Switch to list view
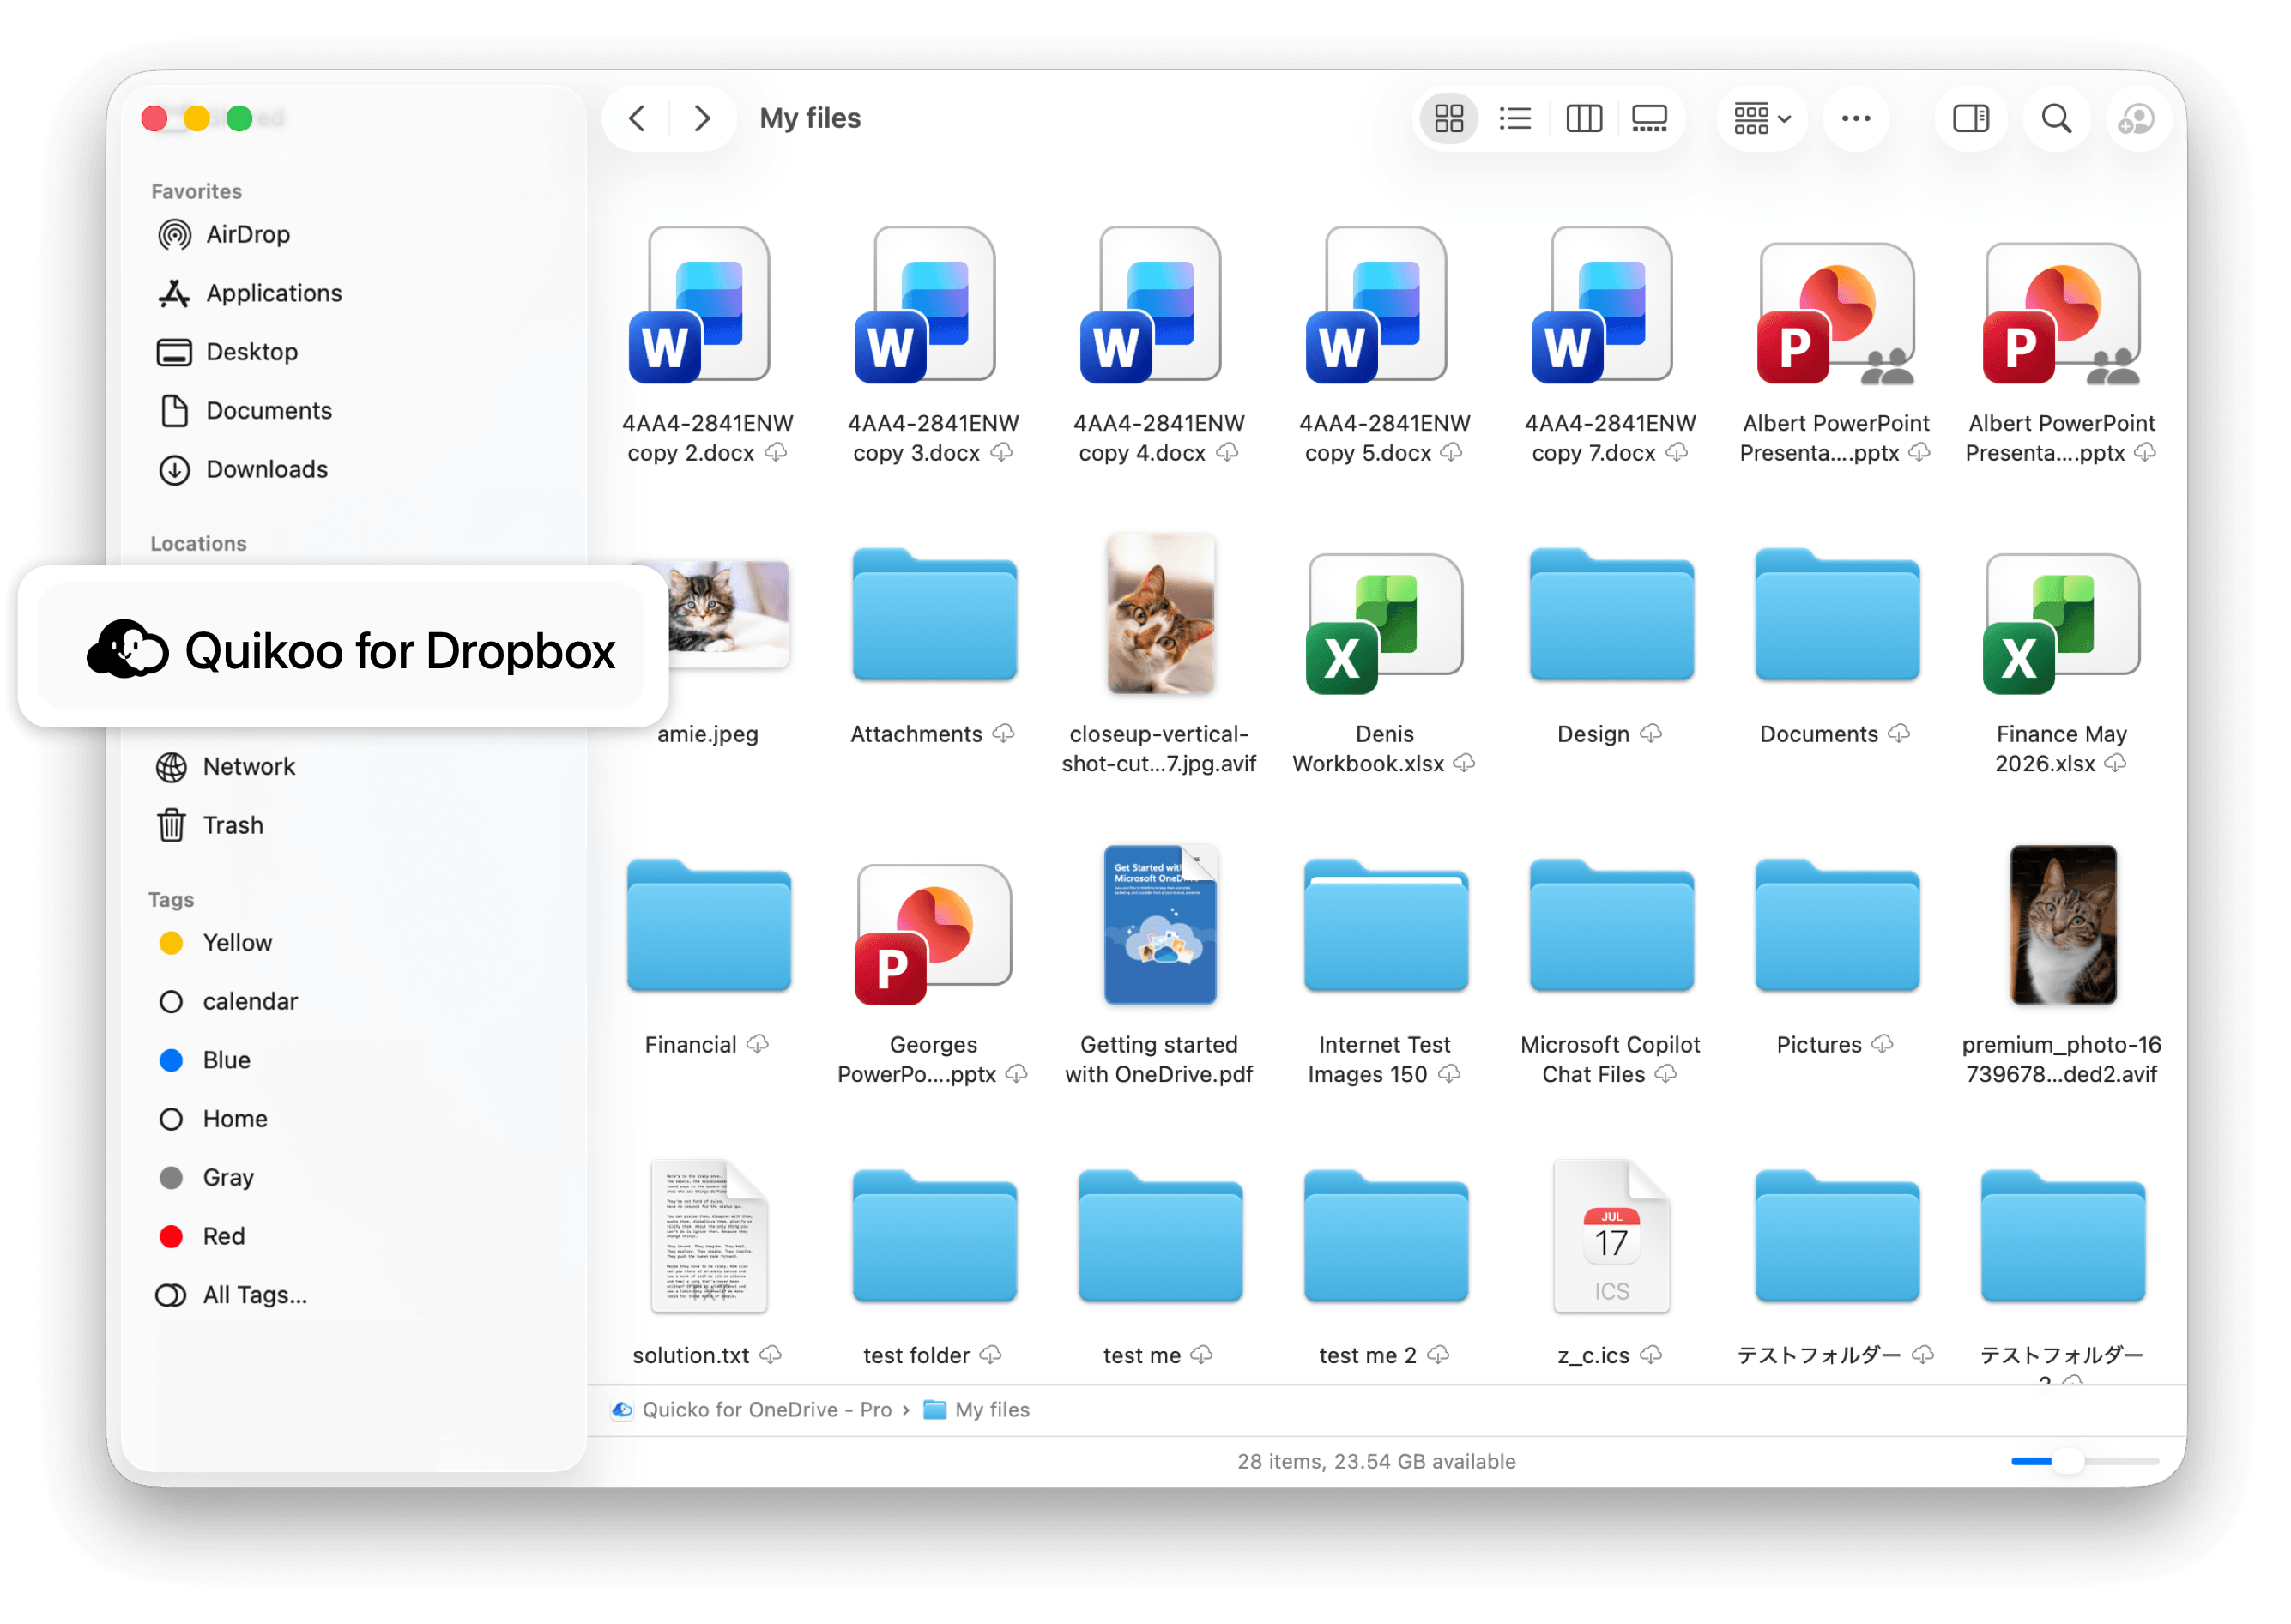Viewport: 2291px width, 1624px height. pyautogui.click(x=1516, y=118)
